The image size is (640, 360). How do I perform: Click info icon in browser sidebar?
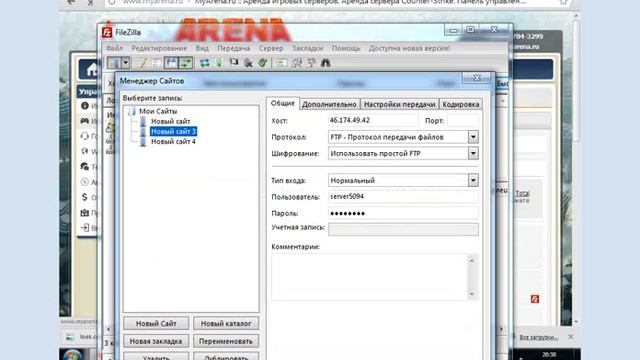(x=85, y=106)
